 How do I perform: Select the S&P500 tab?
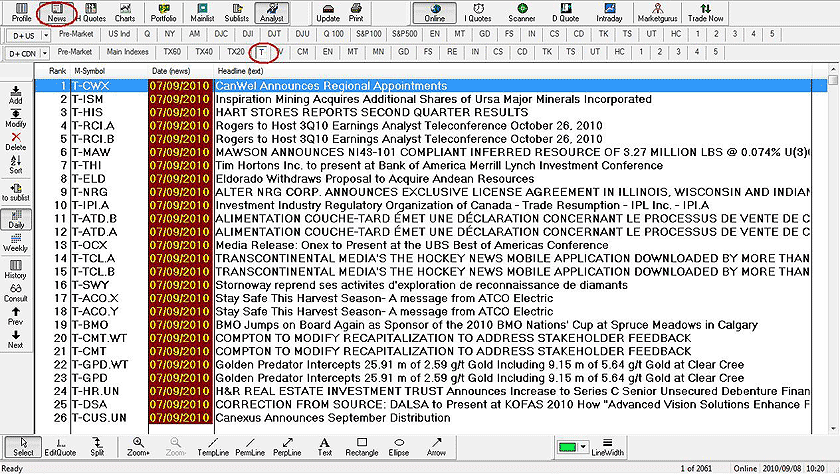point(404,34)
